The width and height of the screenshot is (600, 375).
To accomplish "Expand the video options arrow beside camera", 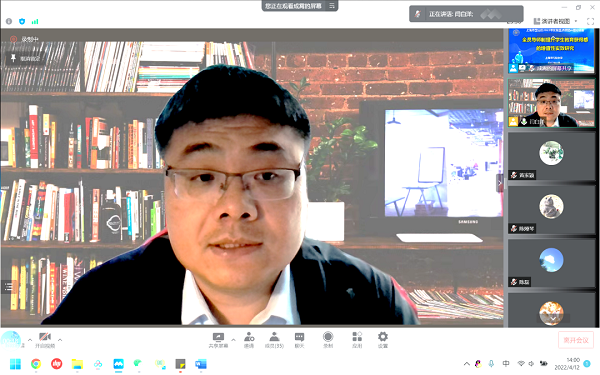I will (60, 339).
